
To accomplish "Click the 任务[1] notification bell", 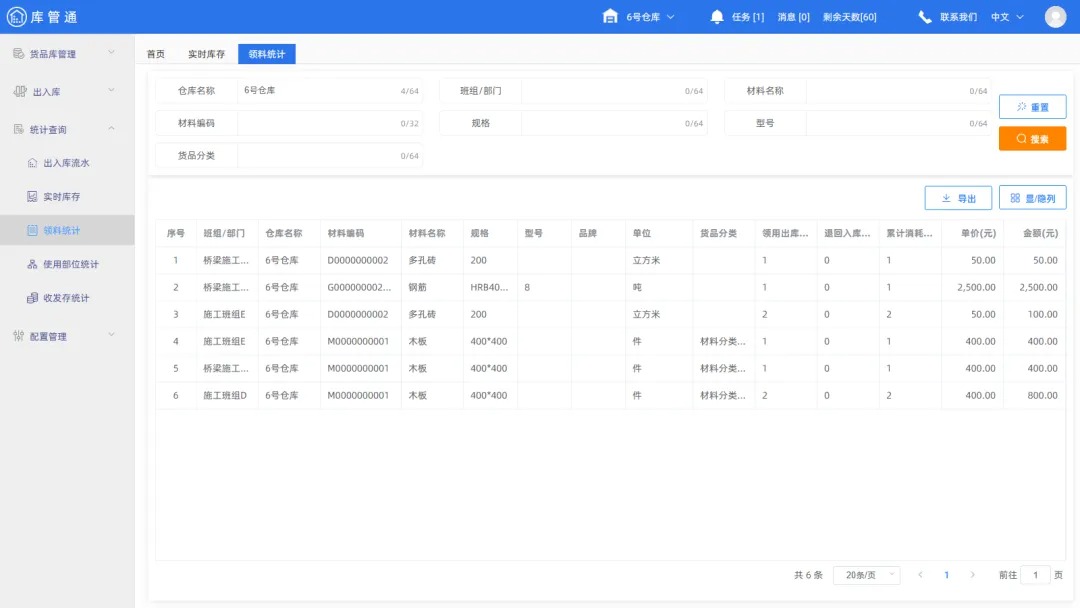I will coord(738,16).
